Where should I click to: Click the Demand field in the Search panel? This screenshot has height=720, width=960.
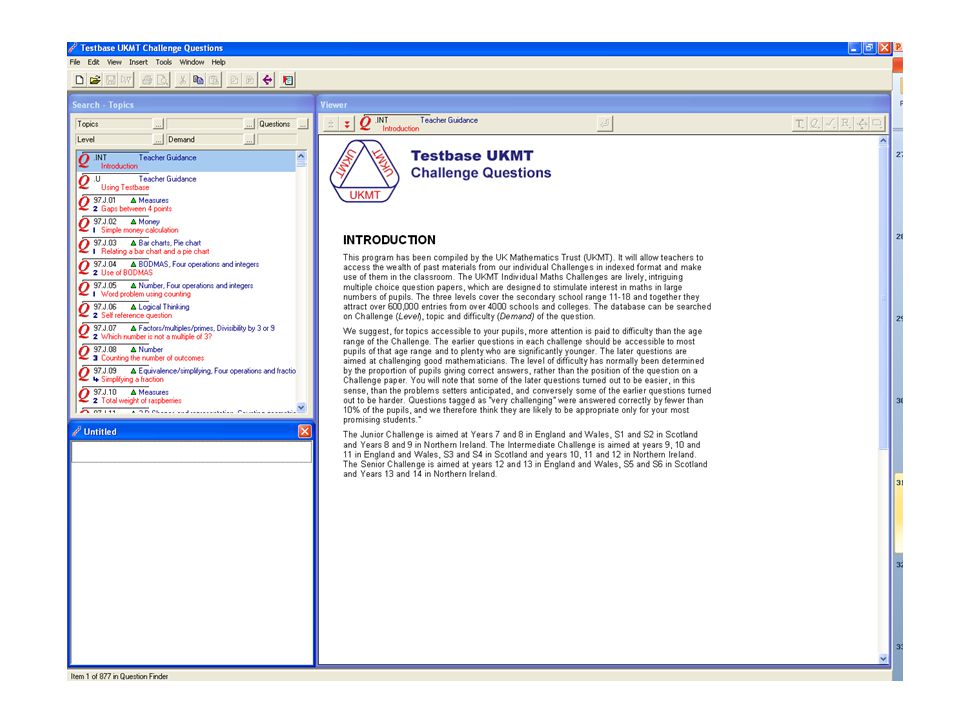click(205, 140)
